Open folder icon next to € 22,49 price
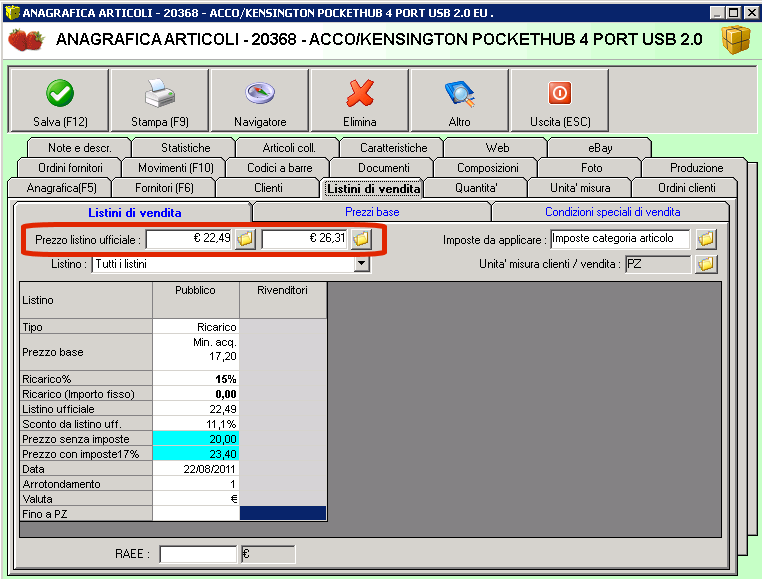 coord(245,239)
